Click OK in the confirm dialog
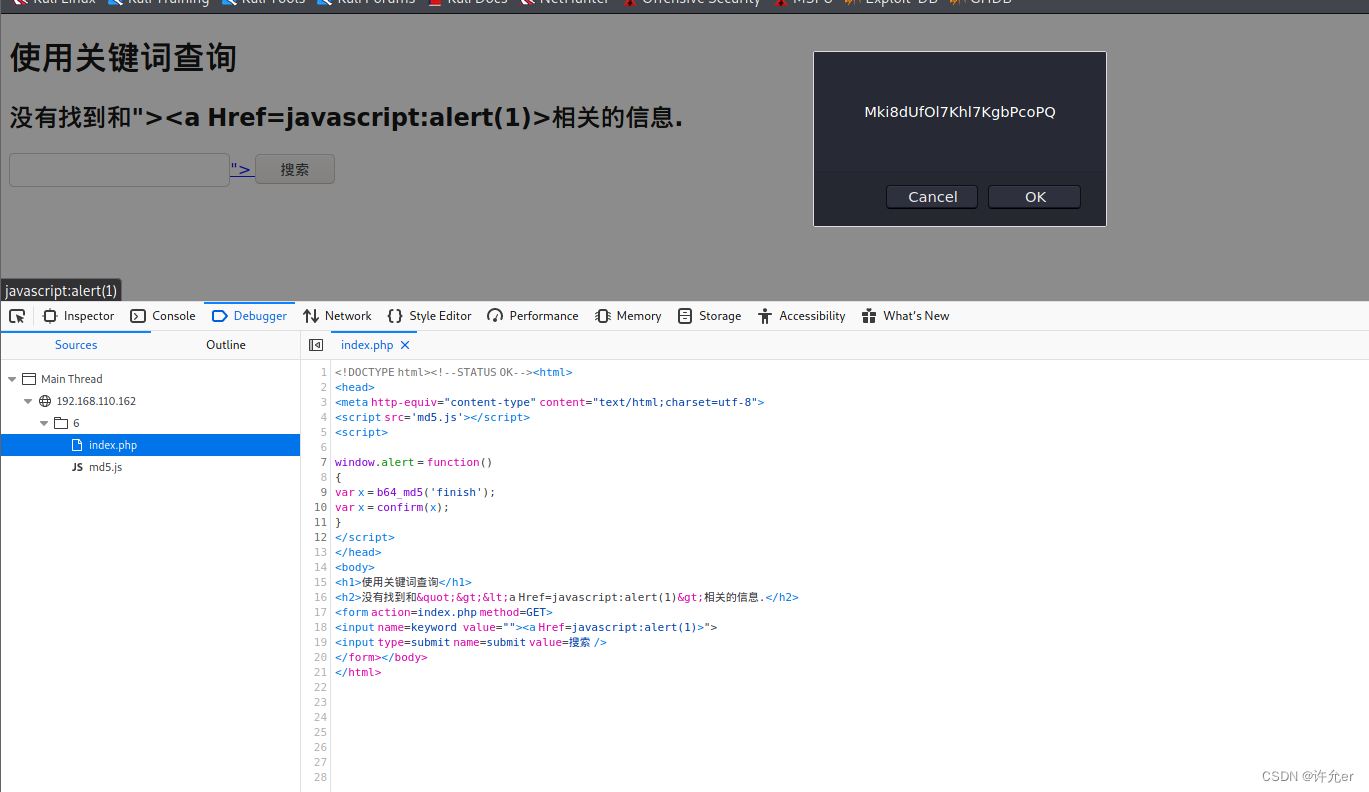This screenshot has height=792, width=1369. pos(1035,197)
